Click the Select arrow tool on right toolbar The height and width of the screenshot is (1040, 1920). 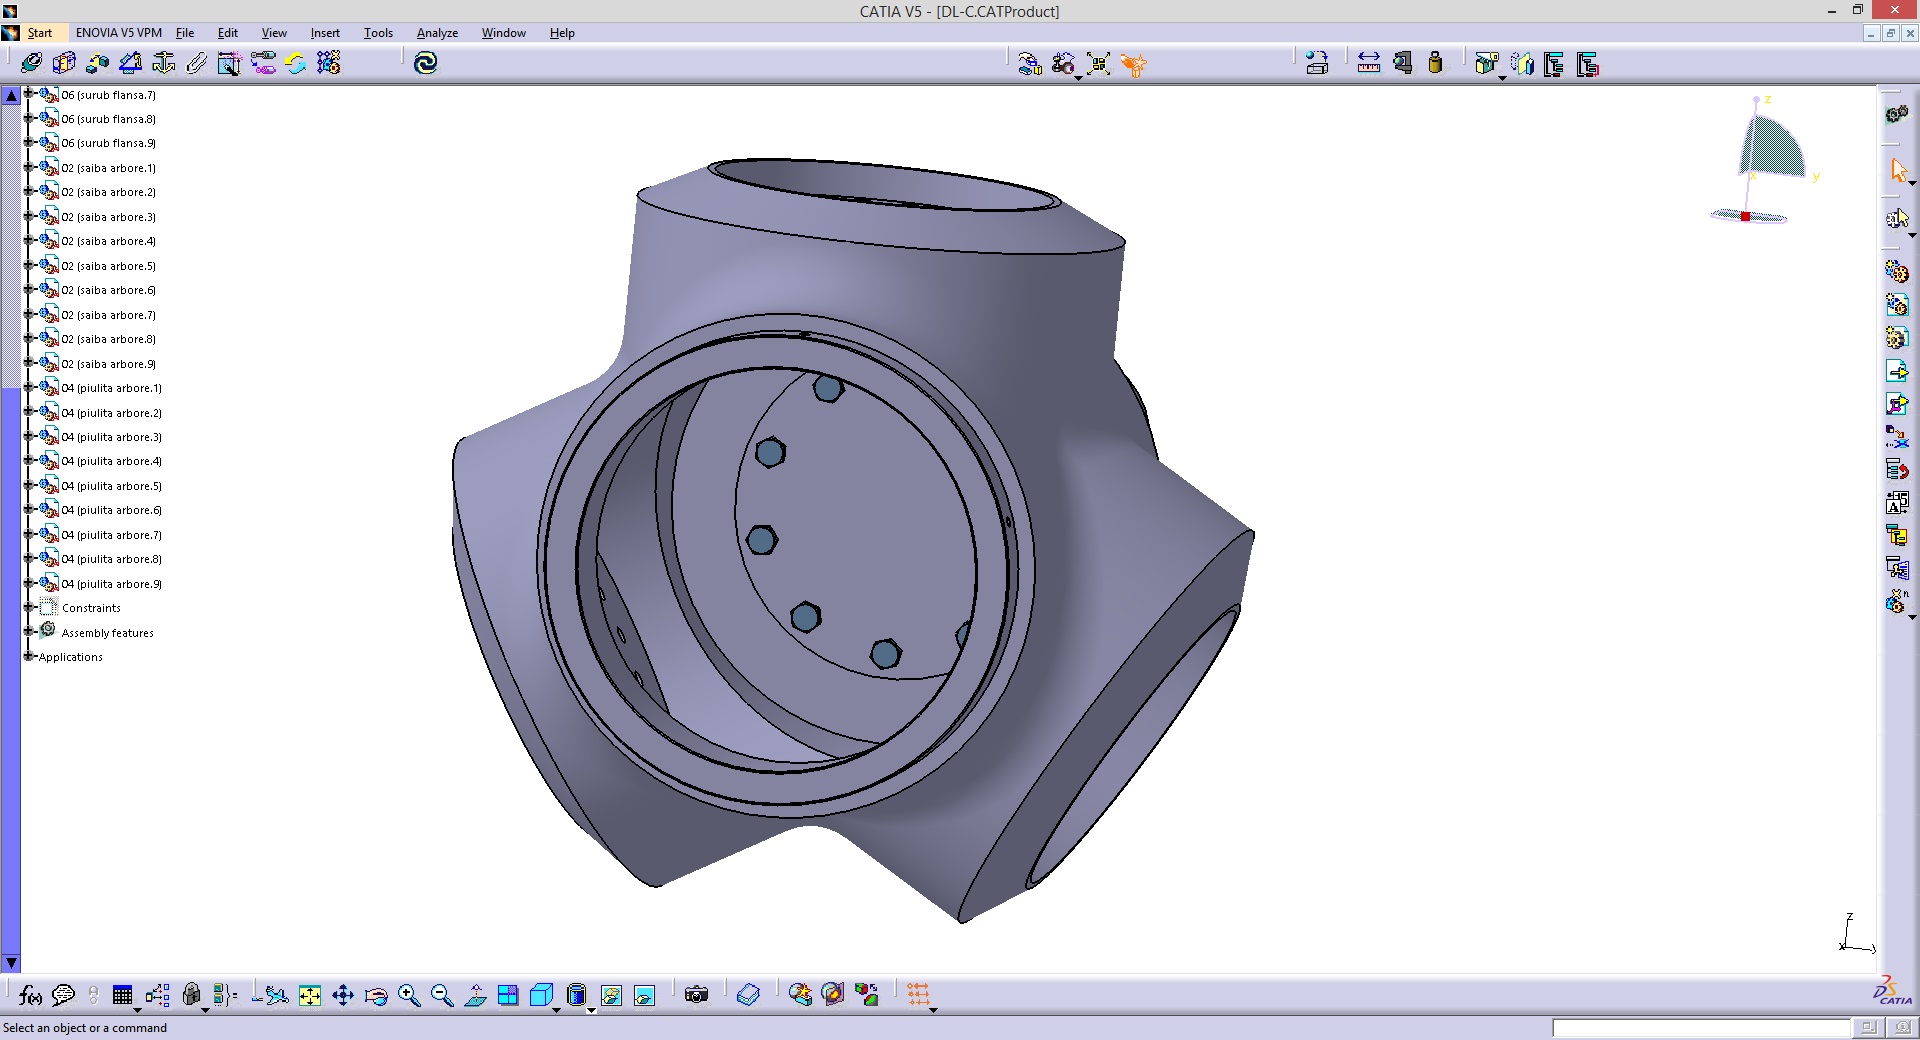1897,170
